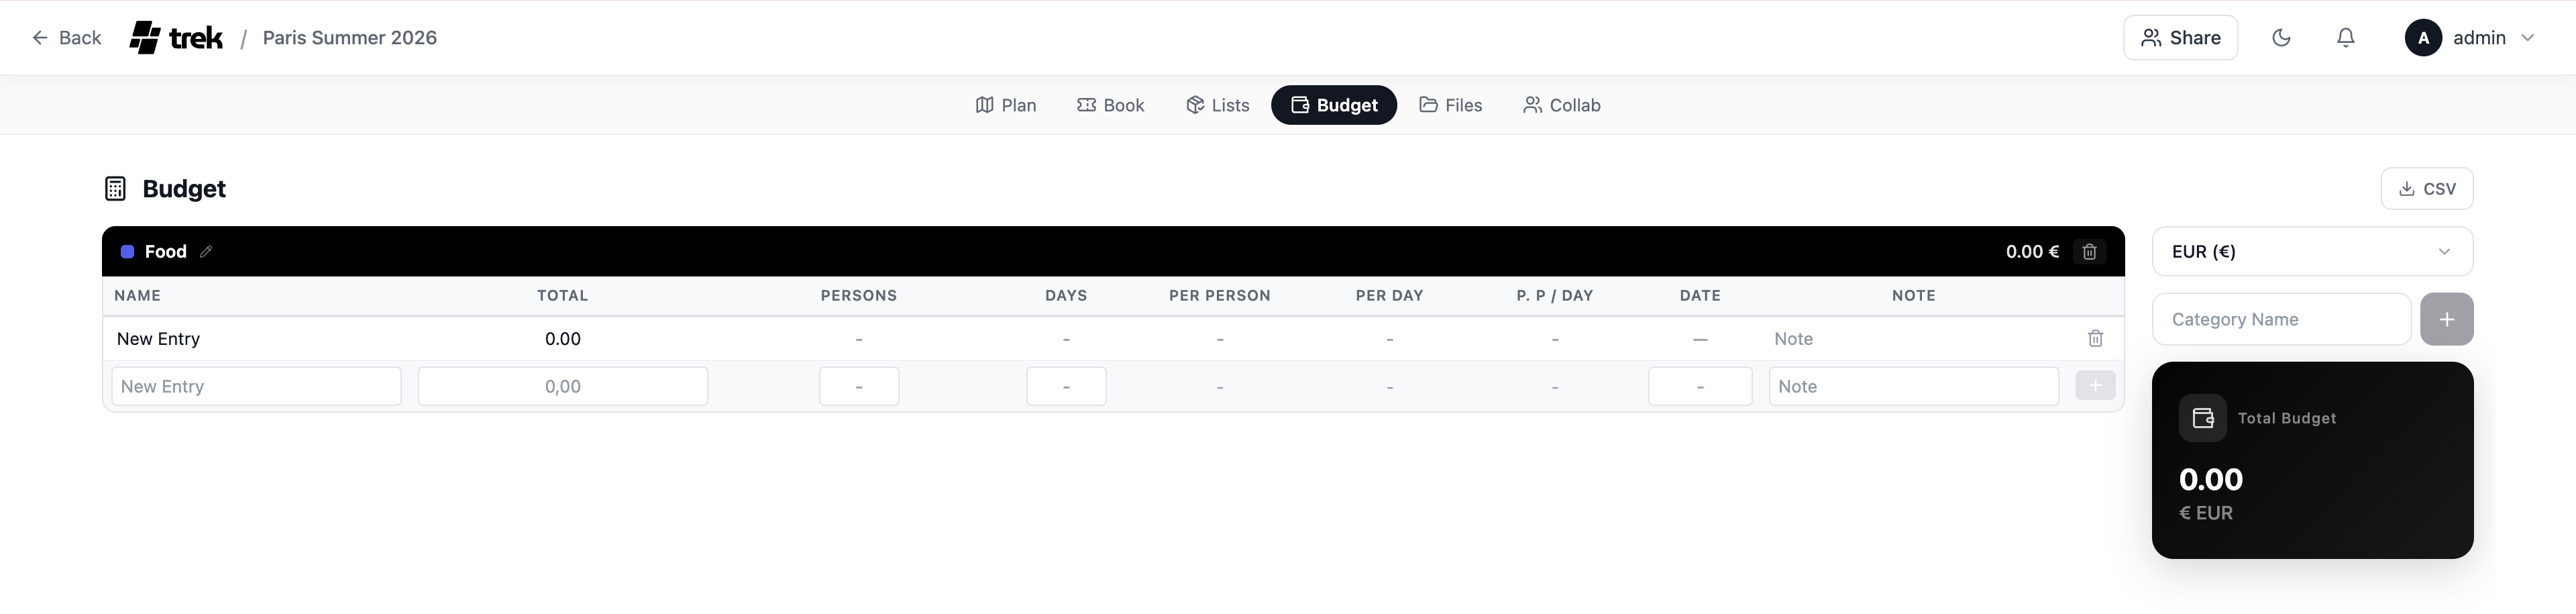Go Back to the previous page
The image size is (2576, 614).
pos(66,38)
